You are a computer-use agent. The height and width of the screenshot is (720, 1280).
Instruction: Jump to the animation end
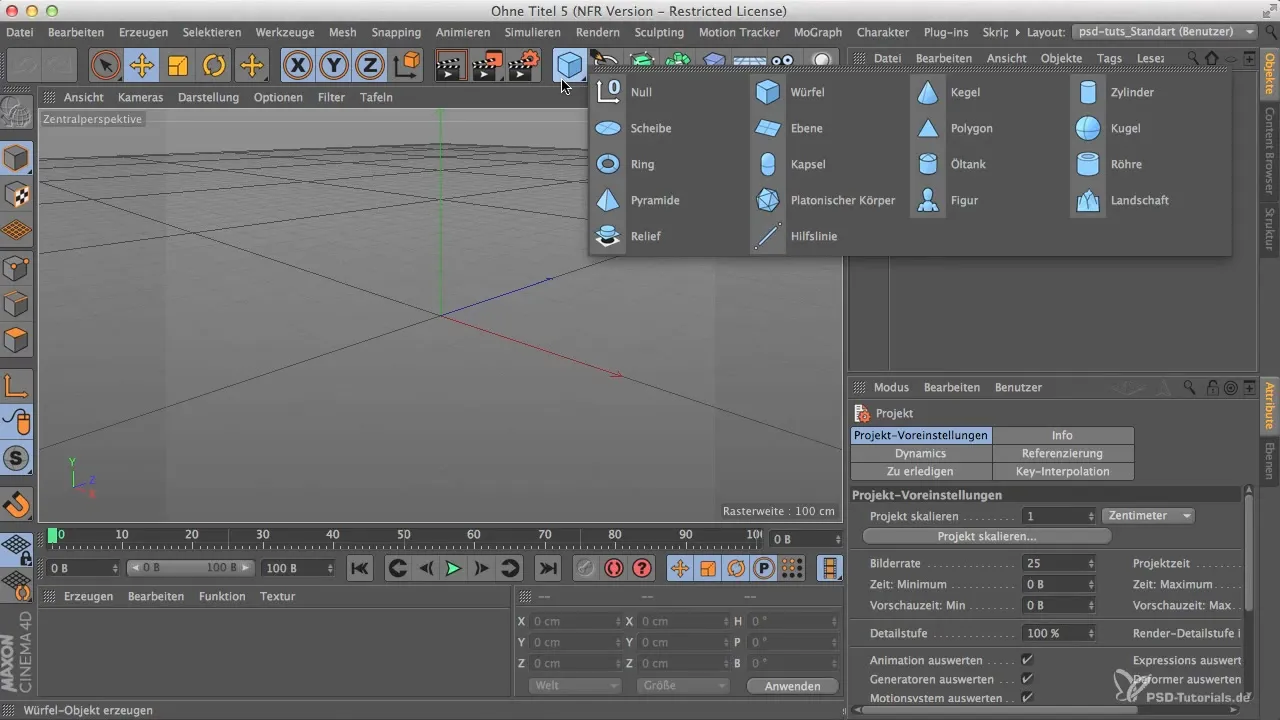pyautogui.click(x=548, y=568)
